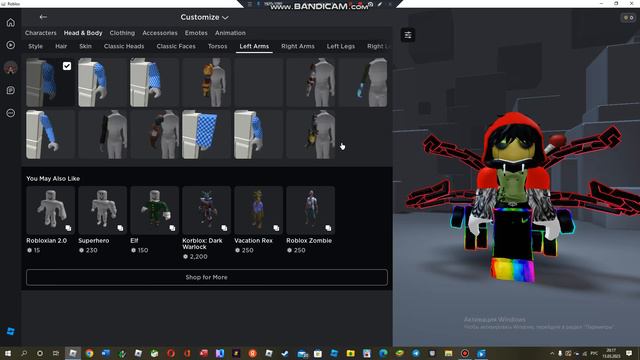Click the Robux balance indicator
The image size is (640, 360).
[x=628, y=18]
